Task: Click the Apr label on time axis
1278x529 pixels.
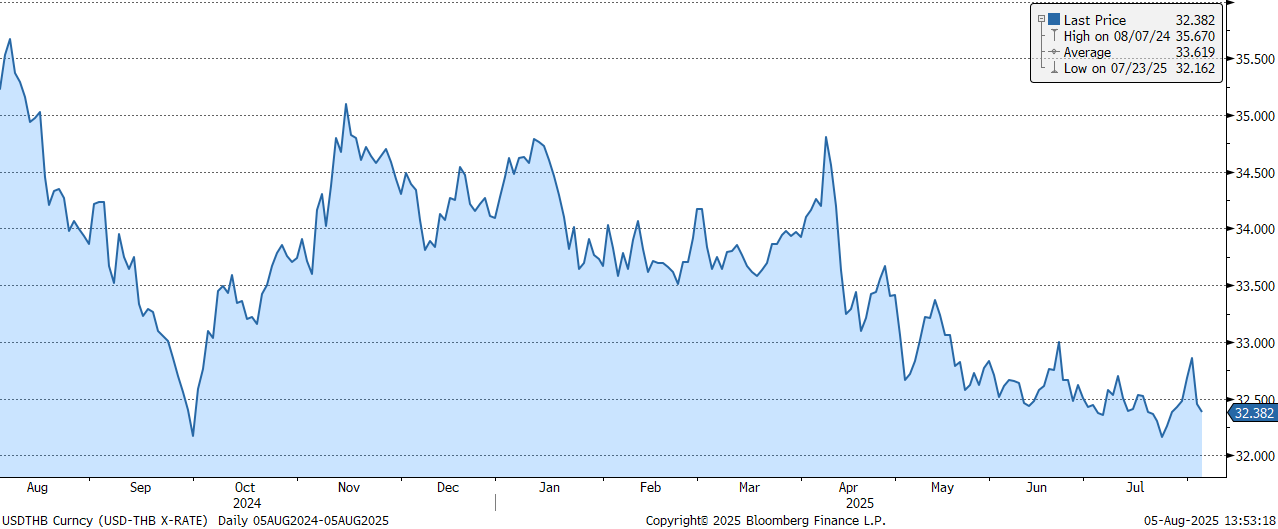Action: coord(847,487)
